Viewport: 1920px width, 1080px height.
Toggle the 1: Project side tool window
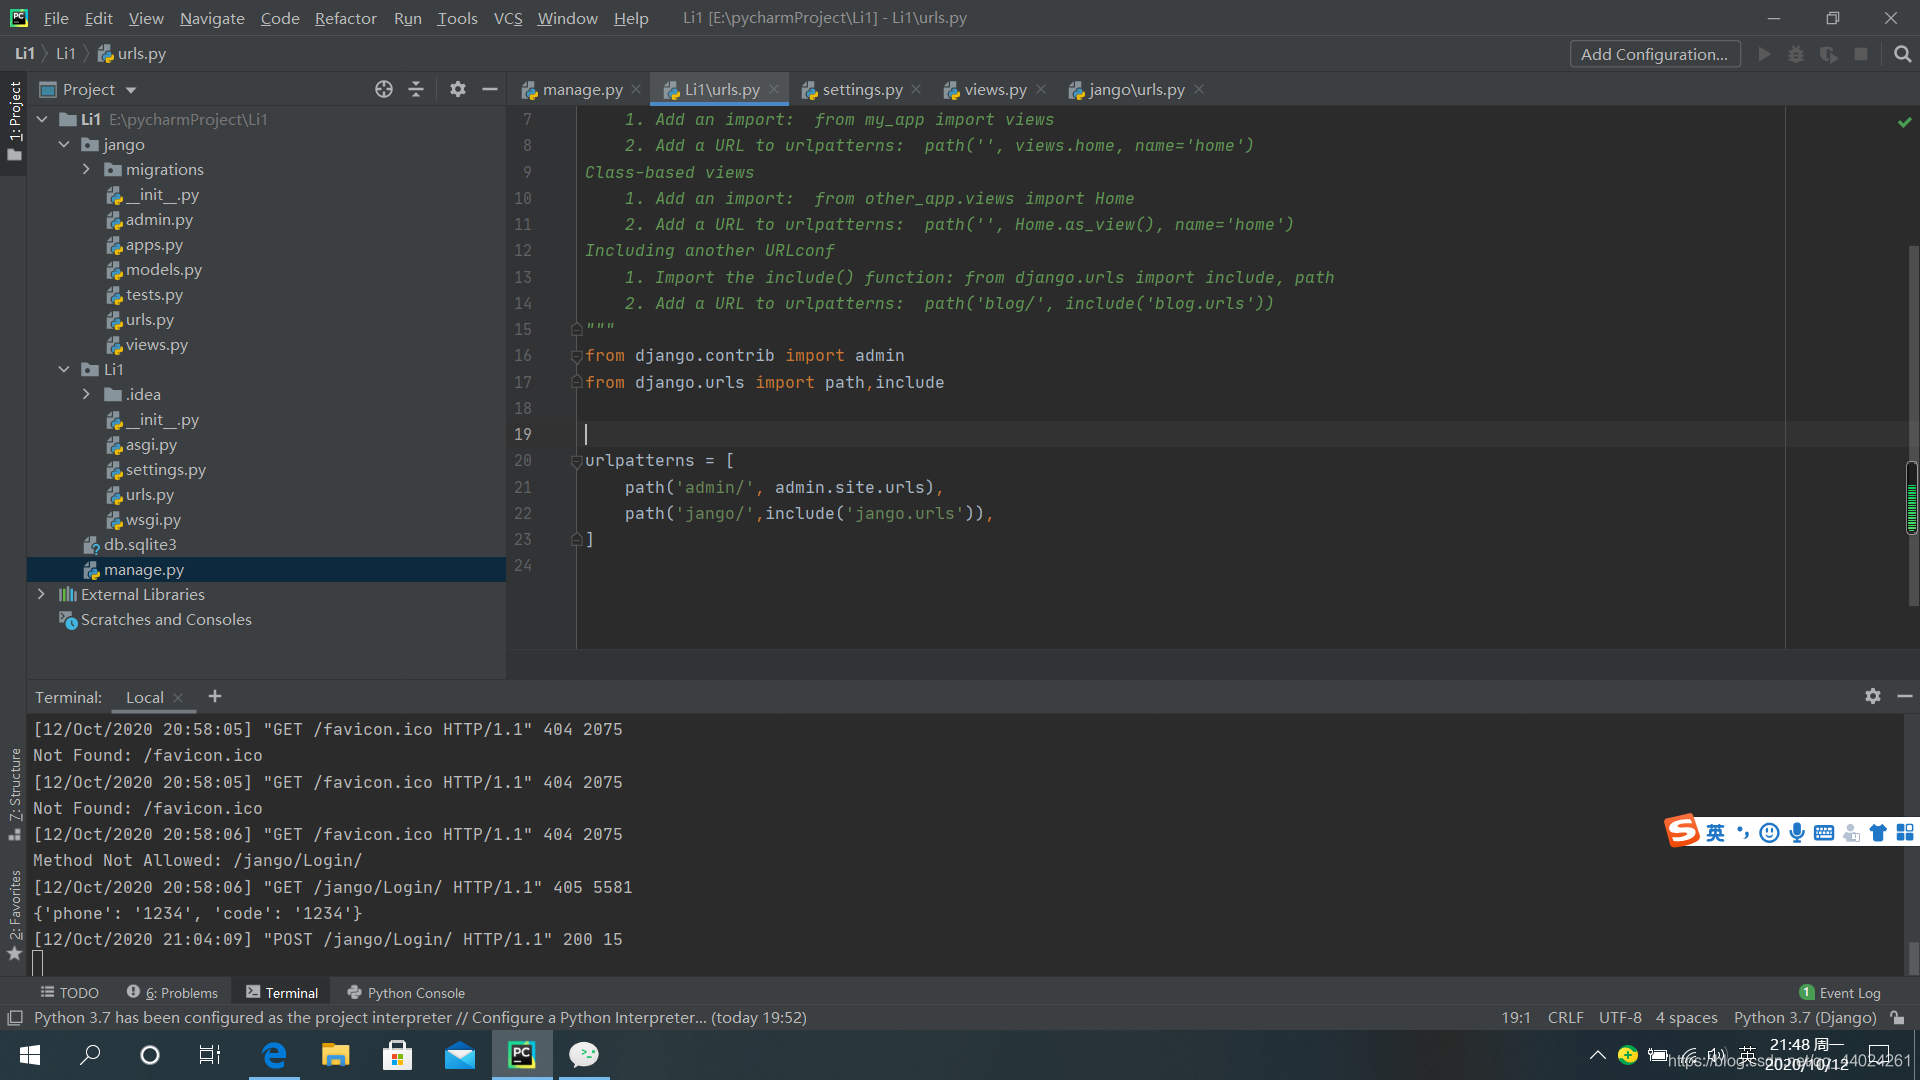tap(14, 121)
